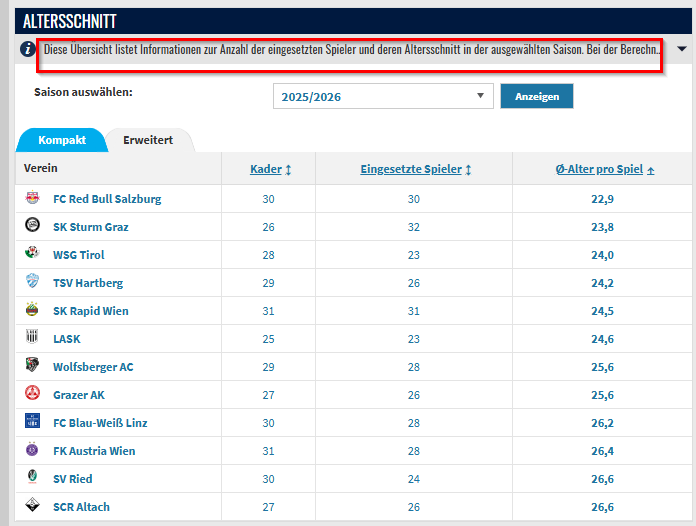
Task: Click the FC Blau-Weiß Linz crest
Action: [x=32, y=422]
